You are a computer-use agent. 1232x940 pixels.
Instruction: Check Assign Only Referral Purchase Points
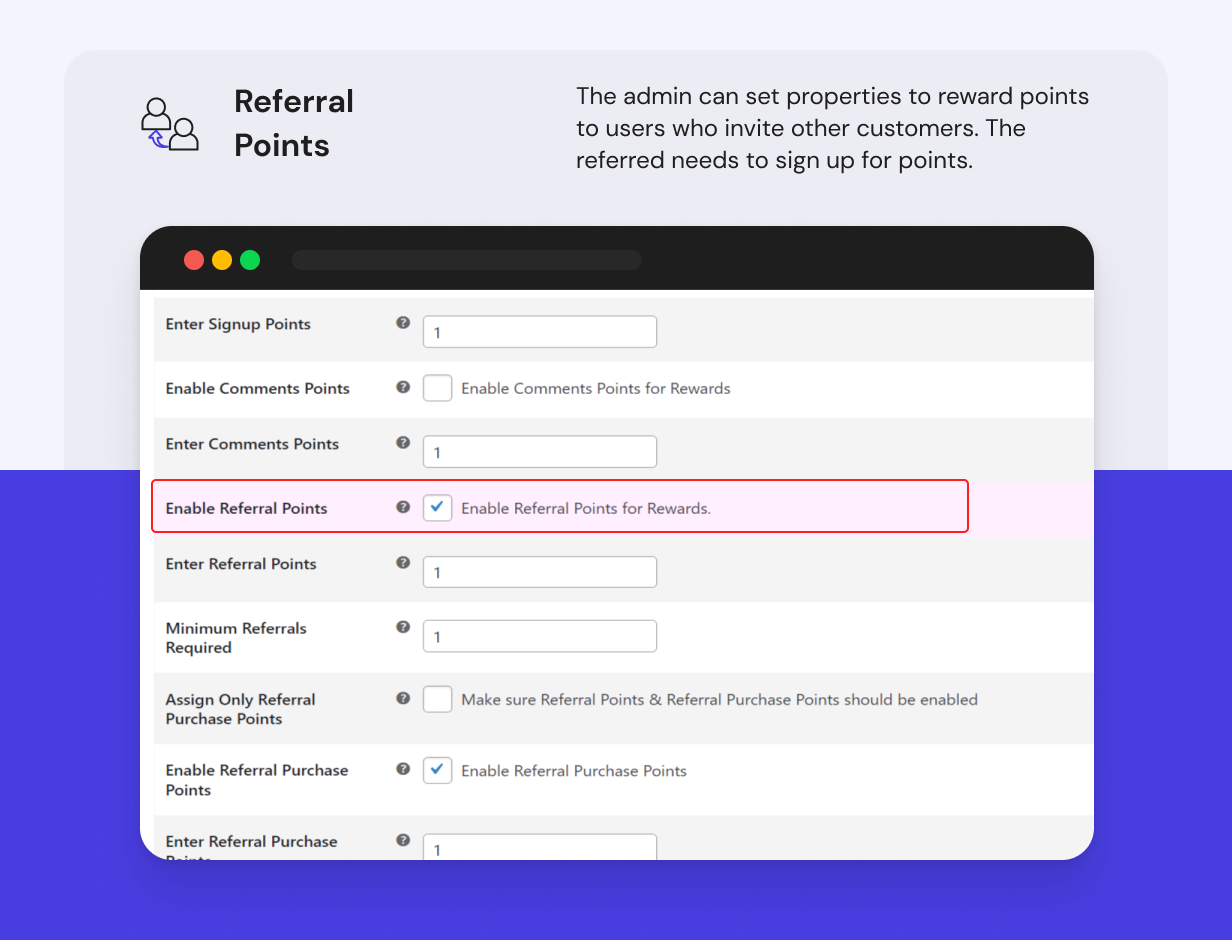tap(437, 699)
